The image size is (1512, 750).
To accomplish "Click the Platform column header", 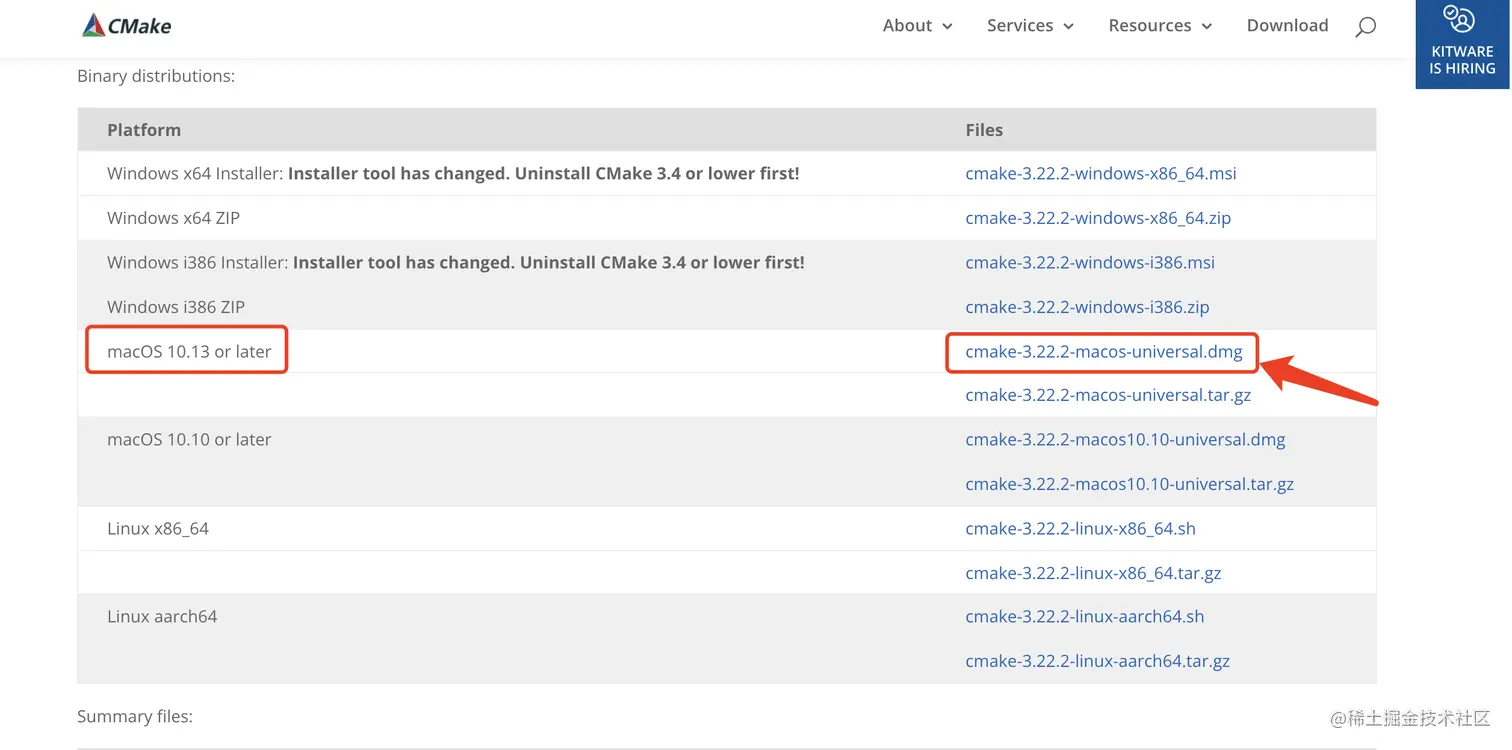I will [x=144, y=130].
